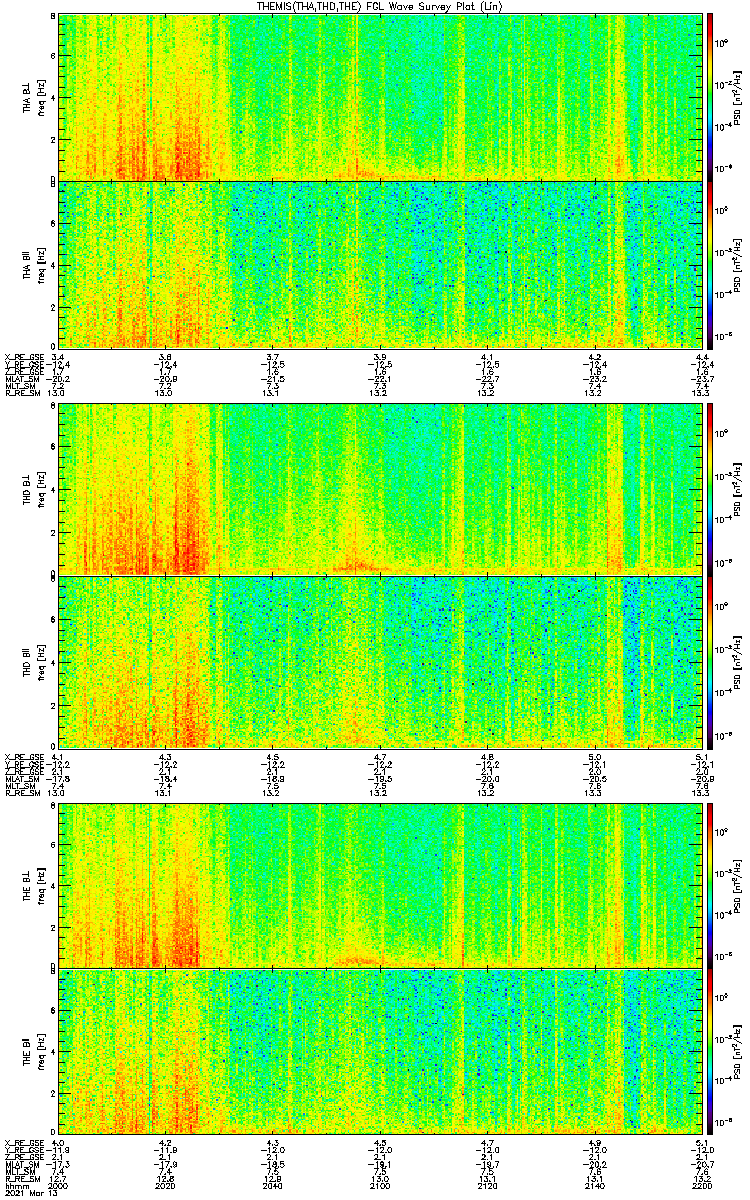Click the 2040 time tick label
Screen dimensions: 750x1200
pos(273,1185)
